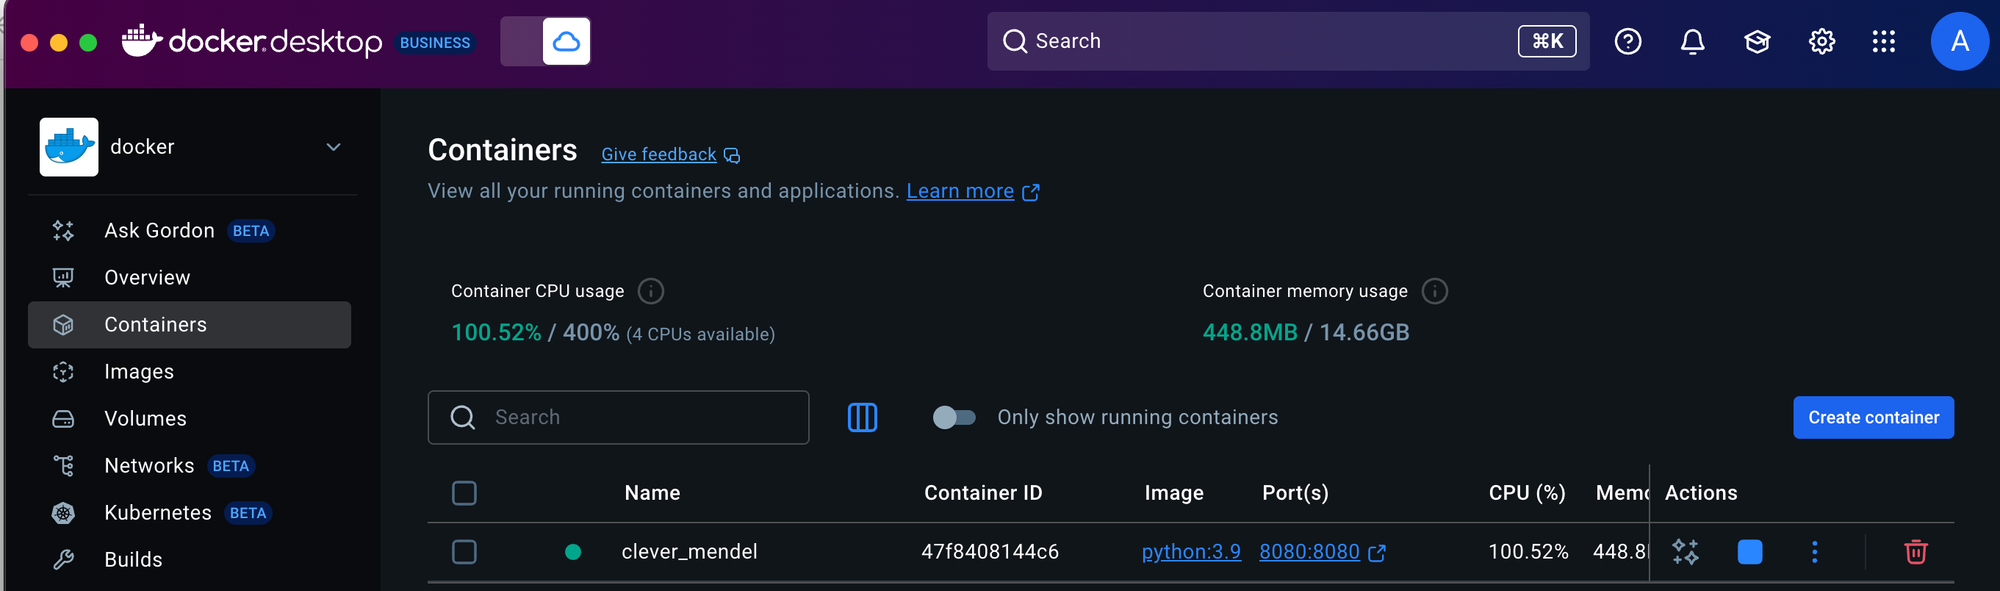This screenshot has height=591, width=2000.
Task: Check the clever_mendel row checkbox
Action: click(464, 552)
